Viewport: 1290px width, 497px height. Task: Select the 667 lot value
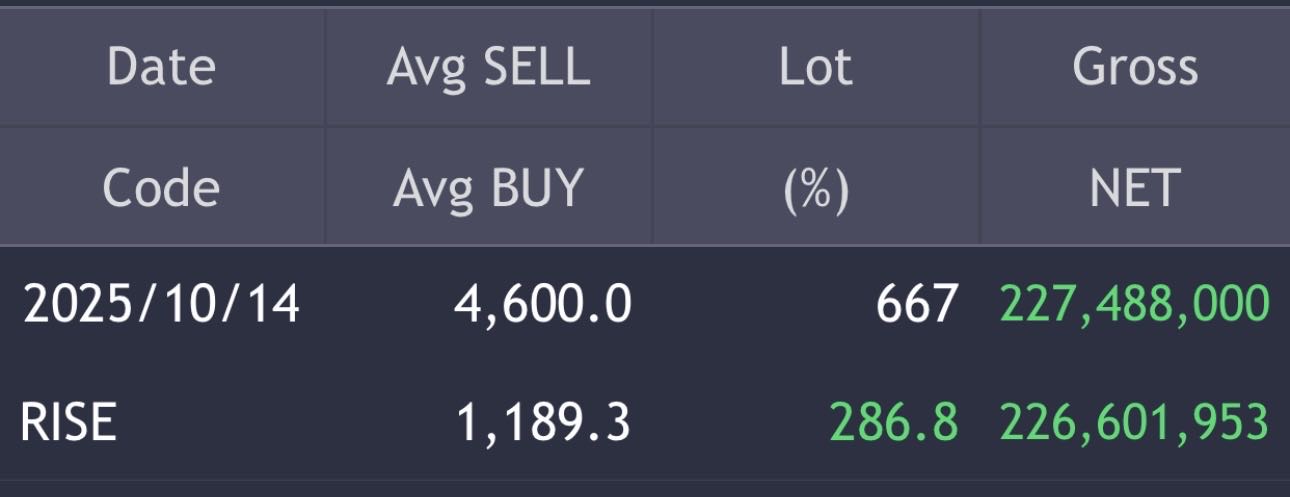(x=917, y=304)
